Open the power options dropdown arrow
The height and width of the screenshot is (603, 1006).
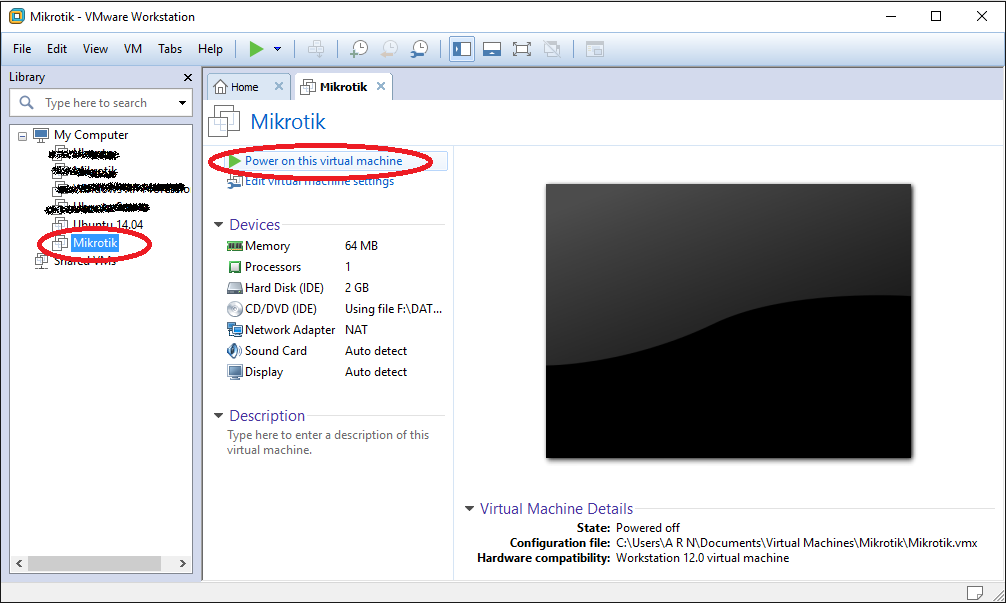(x=278, y=49)
